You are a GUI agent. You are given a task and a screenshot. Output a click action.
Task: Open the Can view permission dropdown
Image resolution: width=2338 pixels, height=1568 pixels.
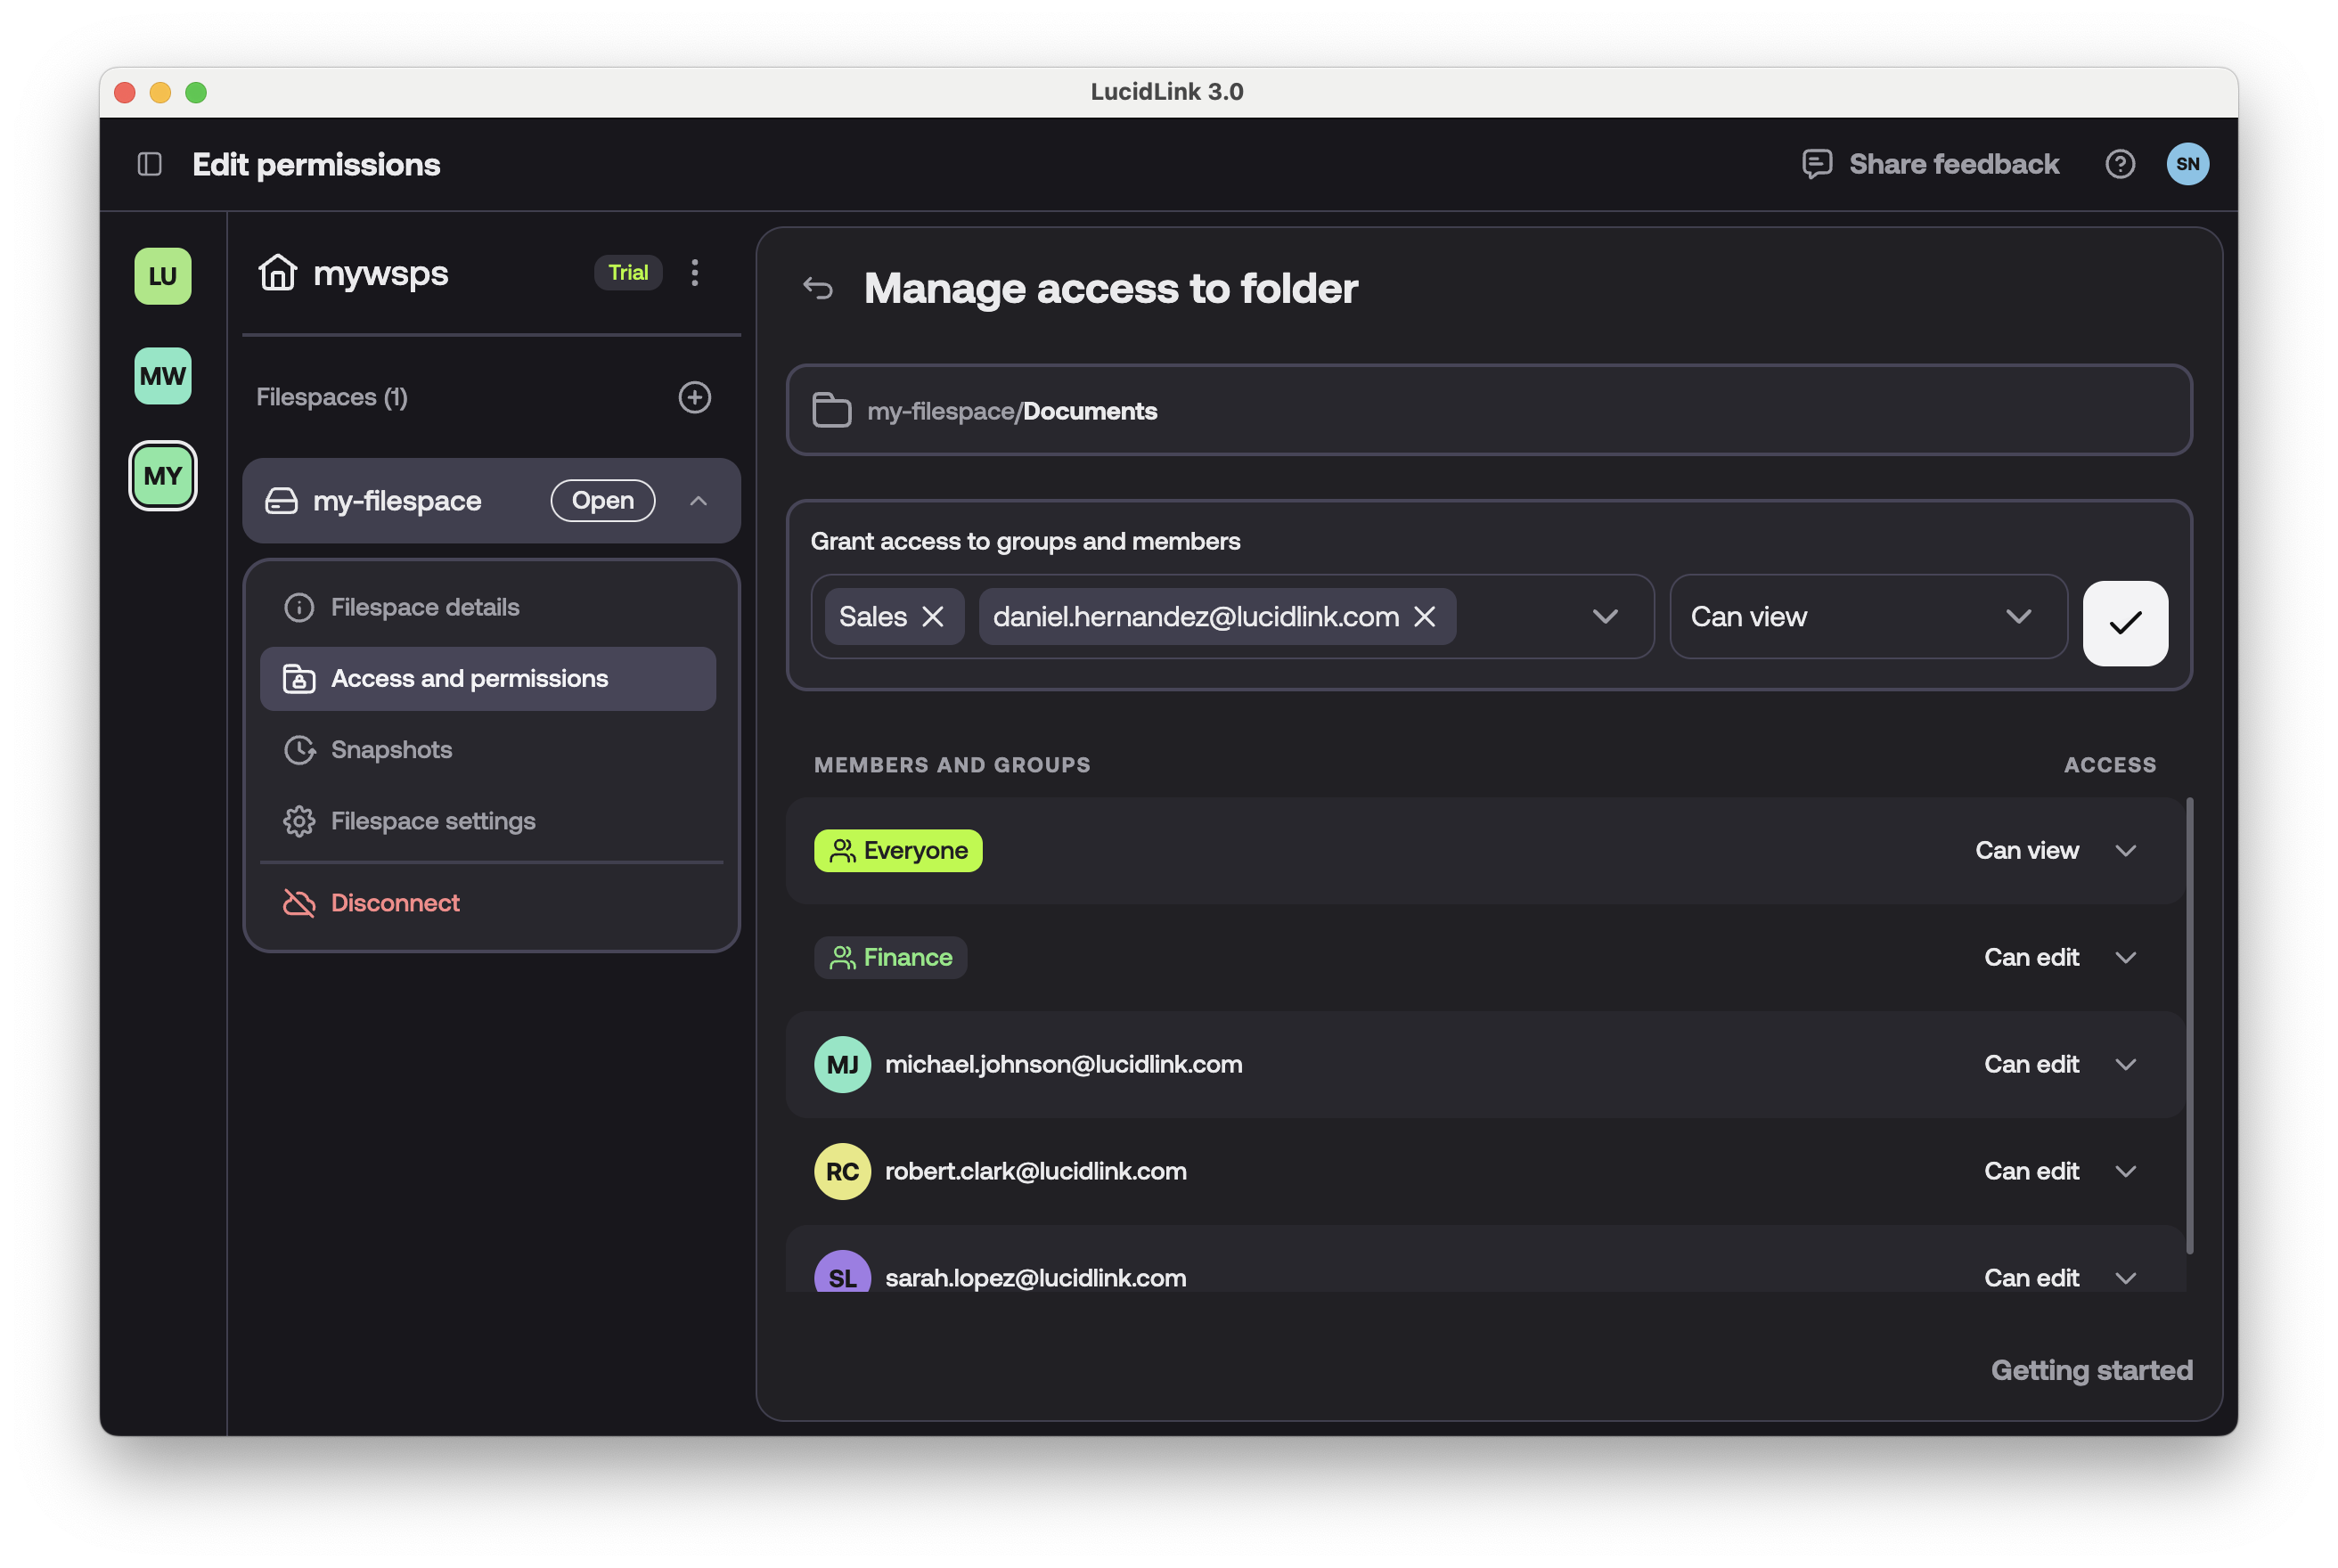[1868, 617]
